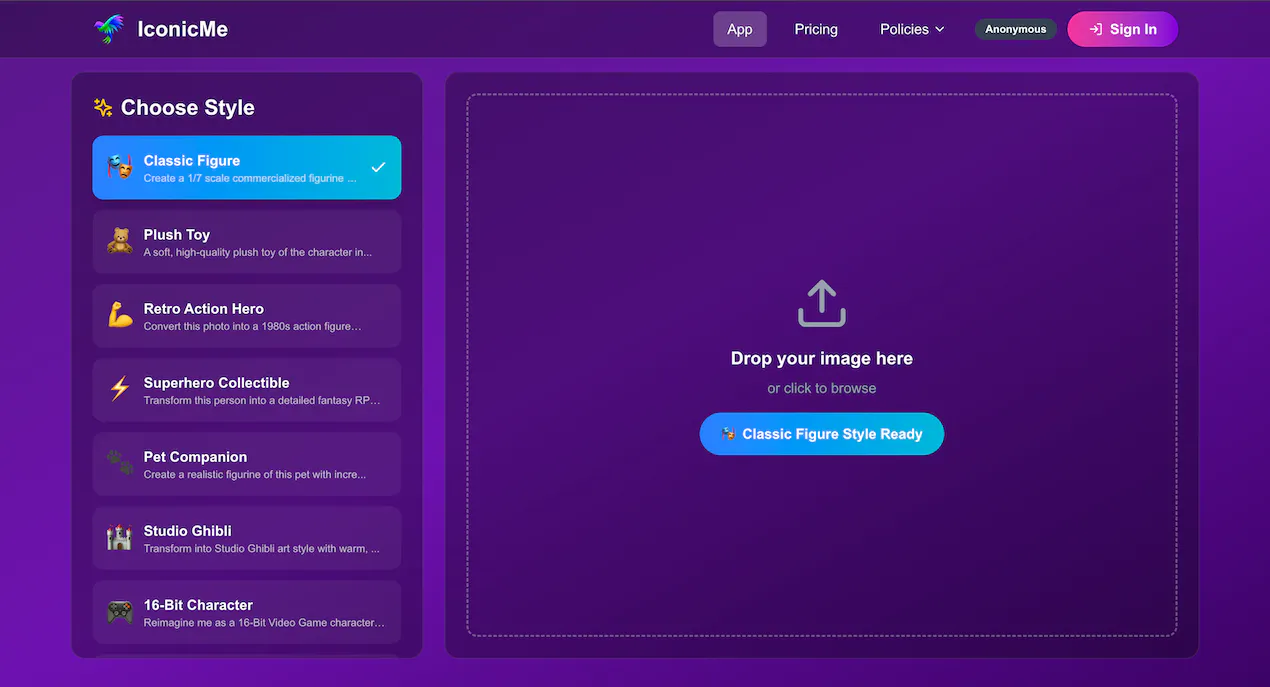Go to the Pricing page
The width and height of the screenshot is (1270, 687).
pyautogui.click(x=816, y=29)
